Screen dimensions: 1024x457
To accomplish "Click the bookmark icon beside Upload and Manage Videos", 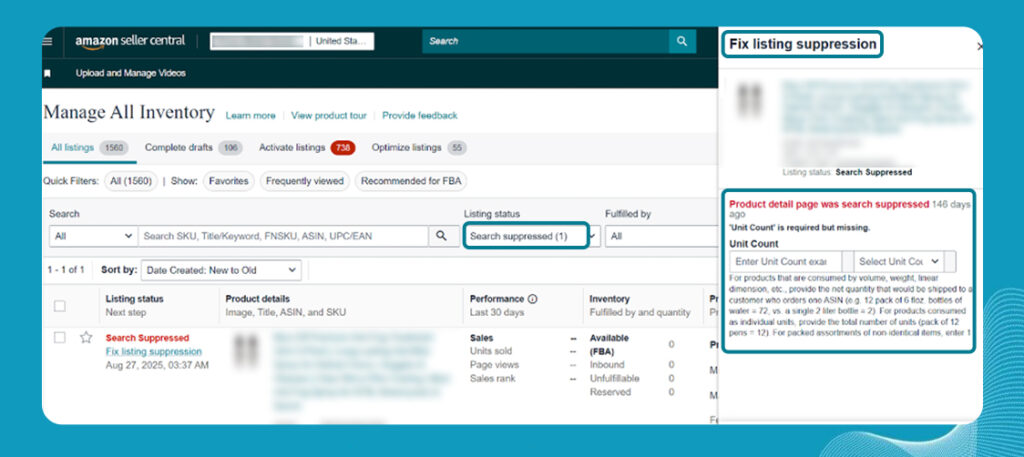I will point(47,73).
